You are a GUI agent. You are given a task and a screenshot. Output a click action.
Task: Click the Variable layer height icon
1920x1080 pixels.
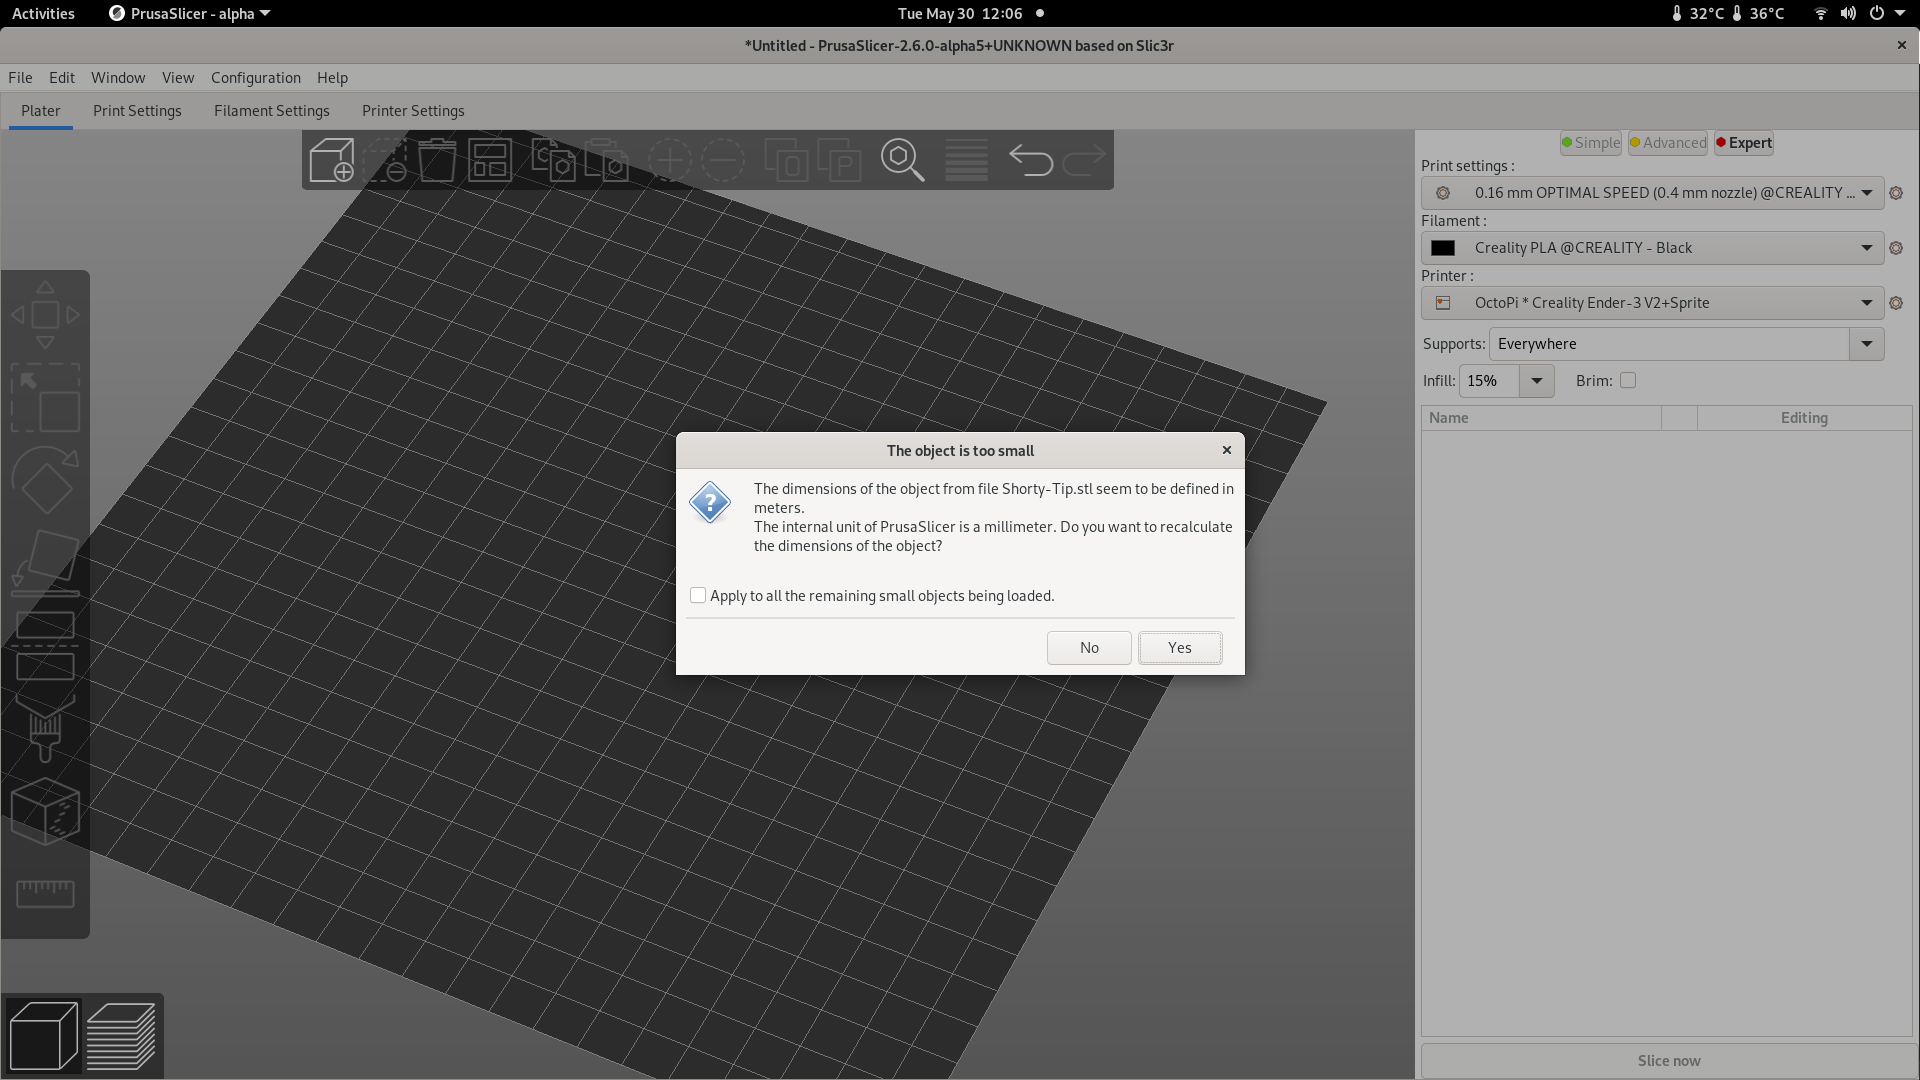966,160
